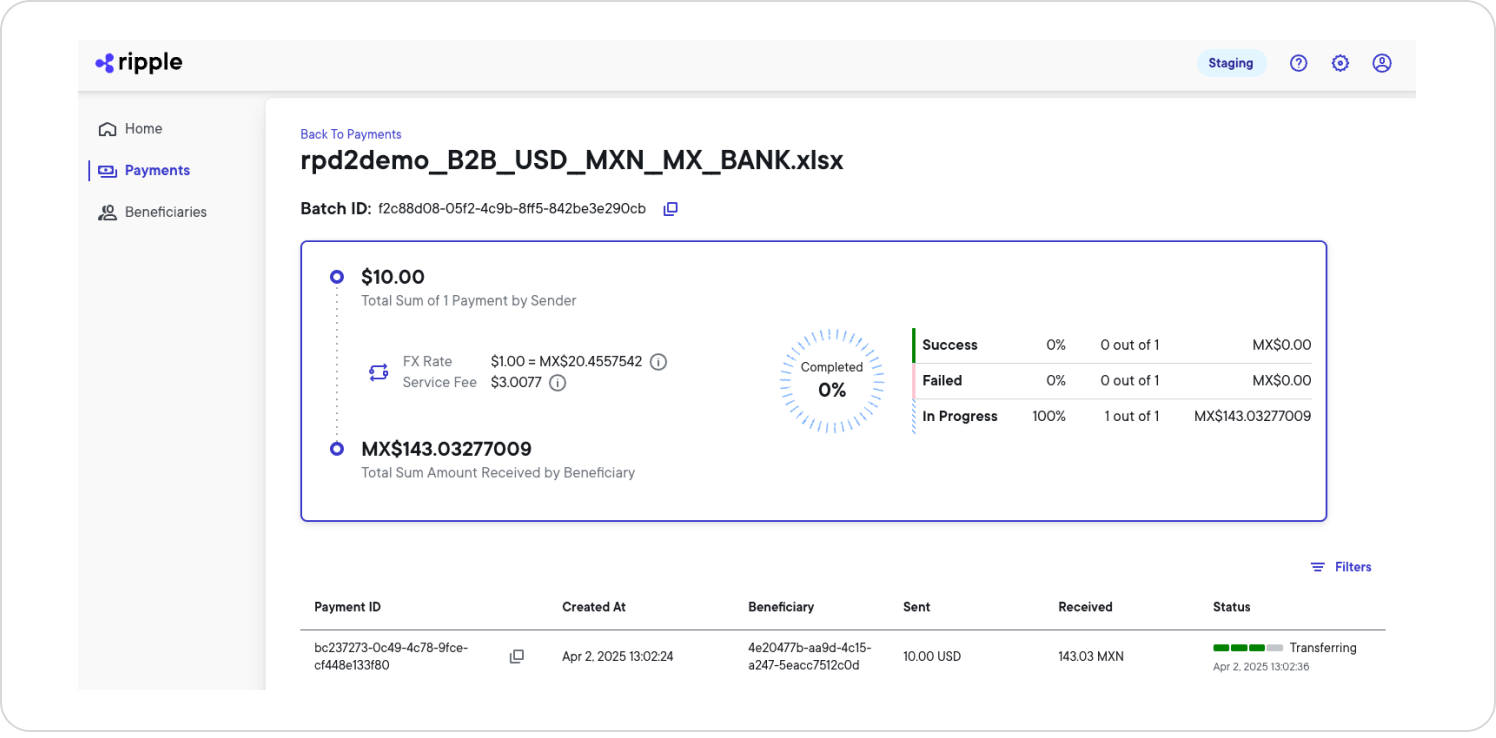The image size is (1496, 738).
Task: Click the Completed 0% progress circle
Action: coord(832,381)
